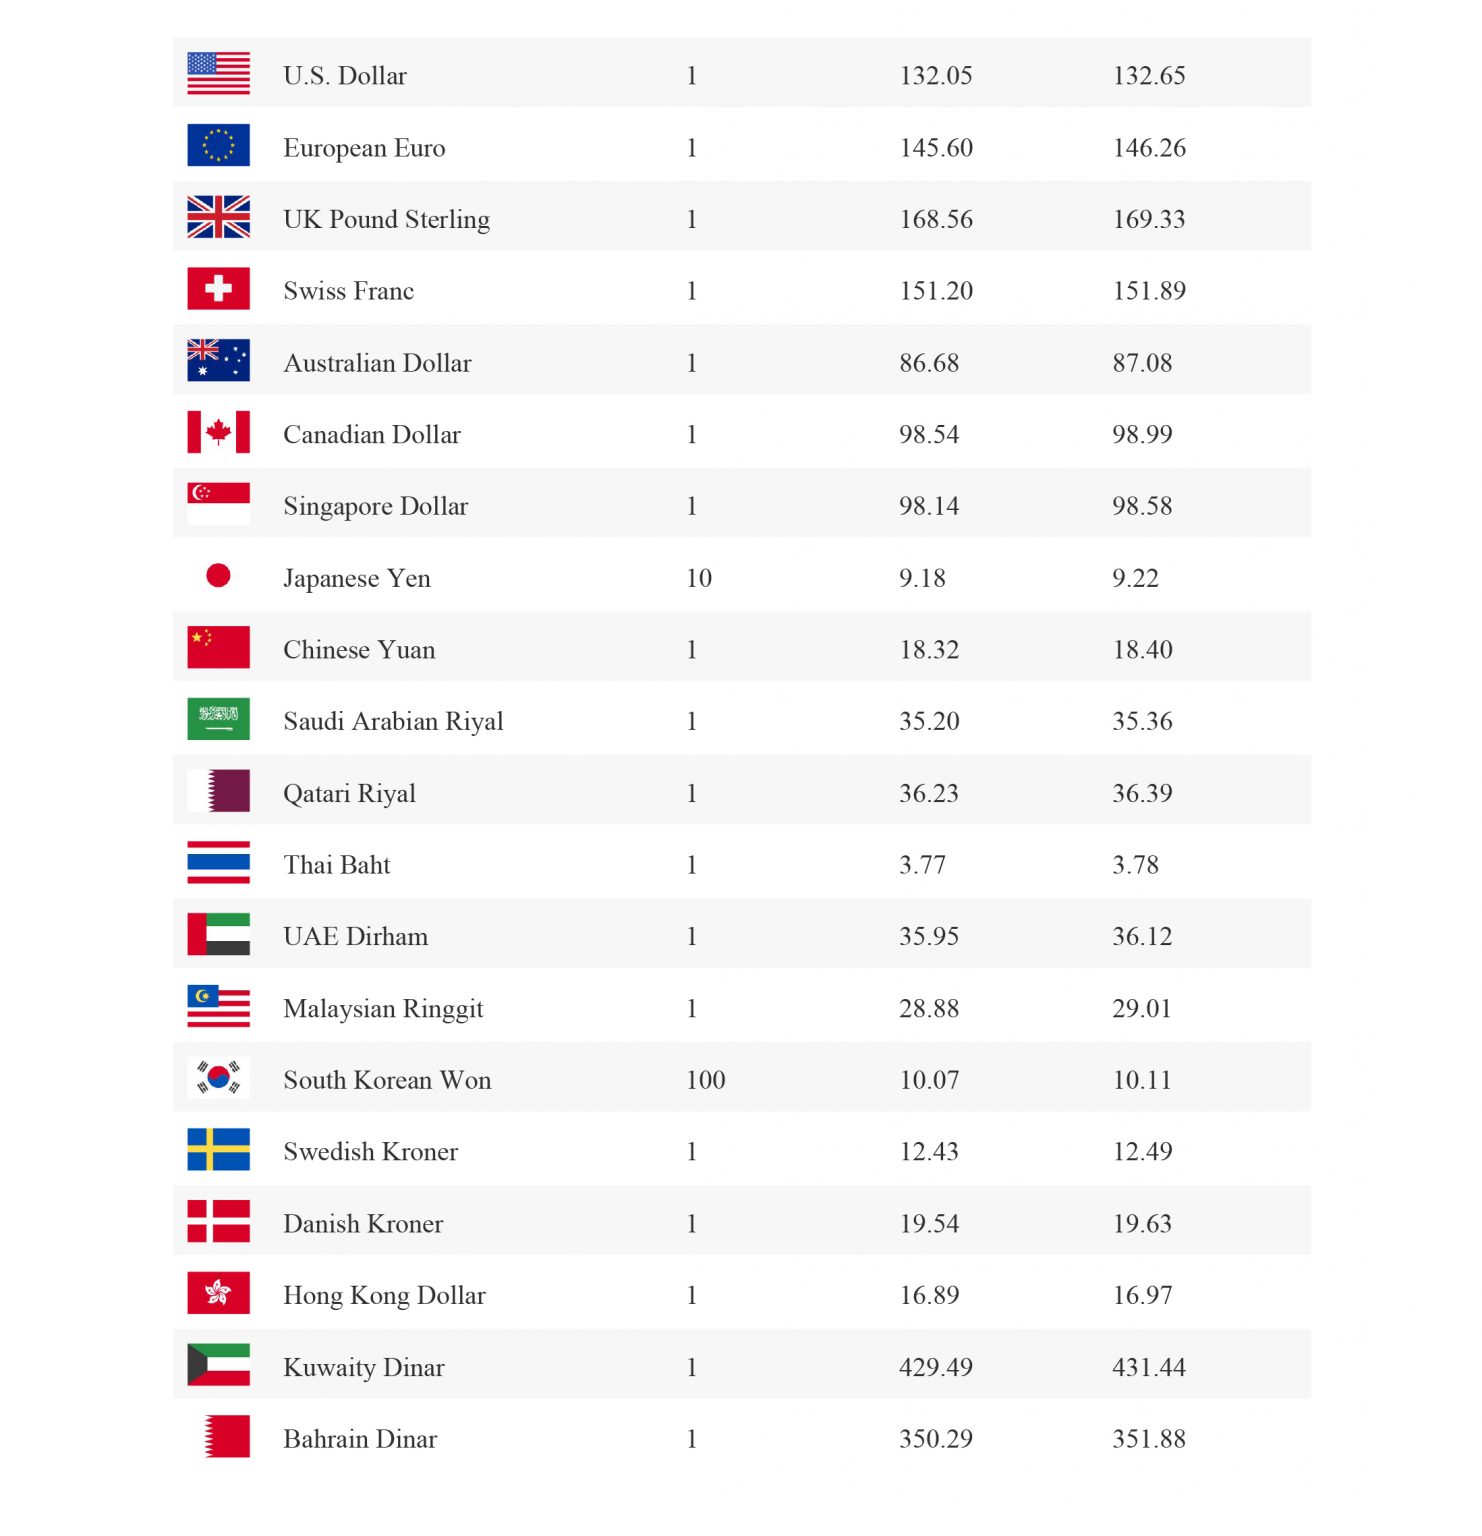Image resolution: width=1482 pixels, height=1536 pixels.
Task: Select the Japanese red circle flag
Action: pyautogui.click(x=218, y=576)
